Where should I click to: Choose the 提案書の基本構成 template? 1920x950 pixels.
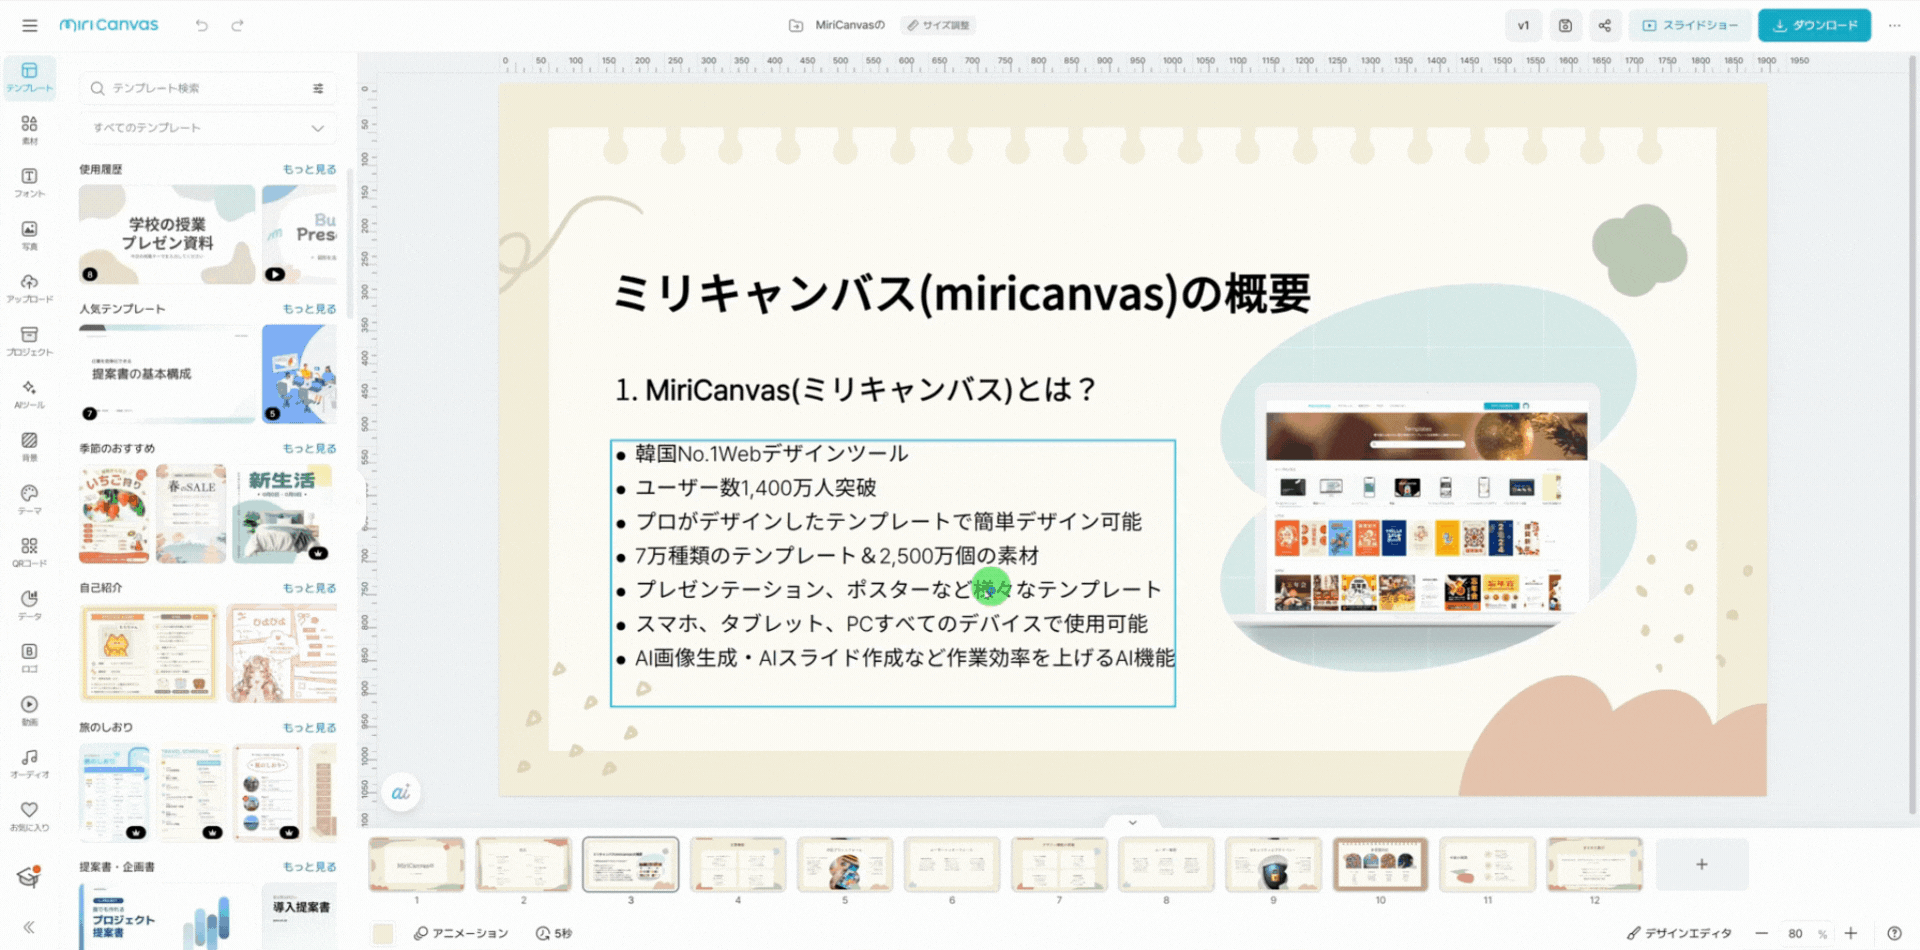(167, 373)
